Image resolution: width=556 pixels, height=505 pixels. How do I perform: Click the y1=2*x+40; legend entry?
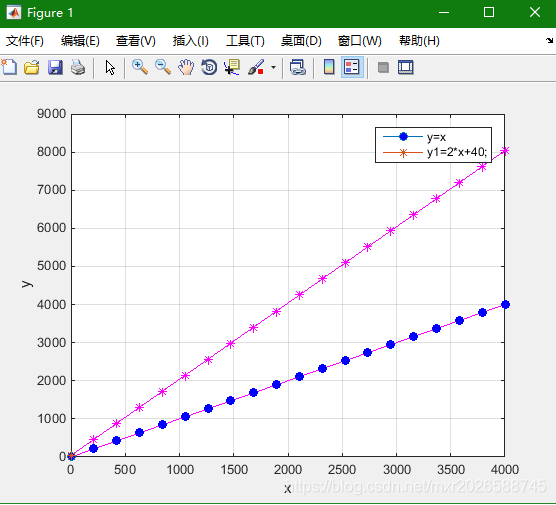pyautogui.click(x=457, y=152)
